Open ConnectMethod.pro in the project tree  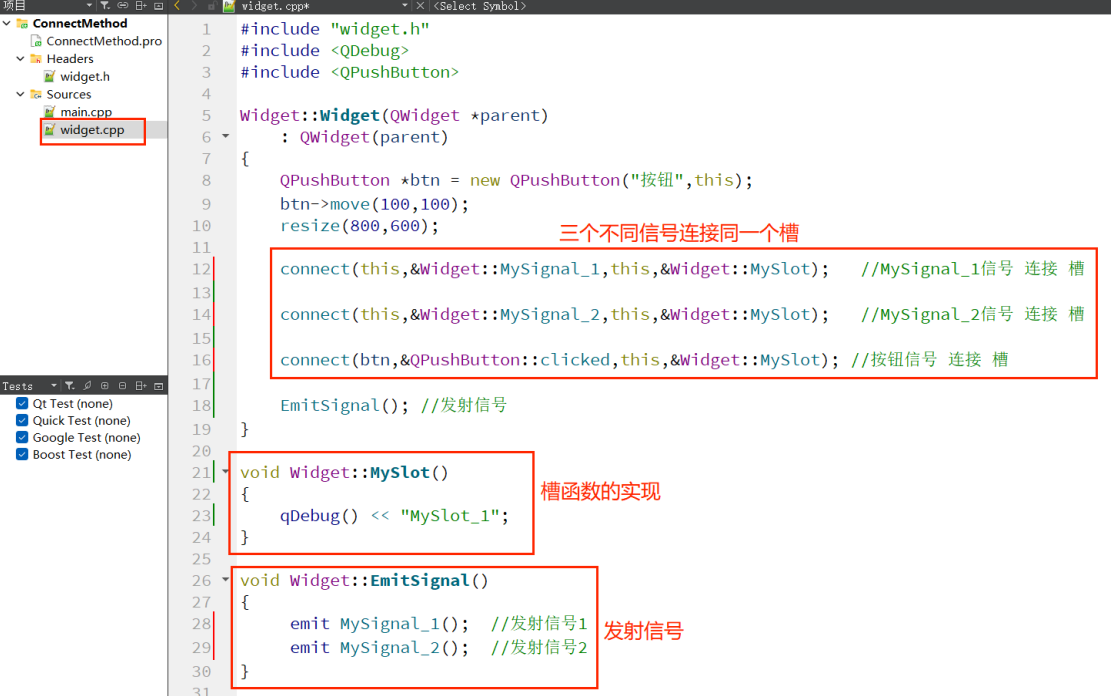coord(104,41)
